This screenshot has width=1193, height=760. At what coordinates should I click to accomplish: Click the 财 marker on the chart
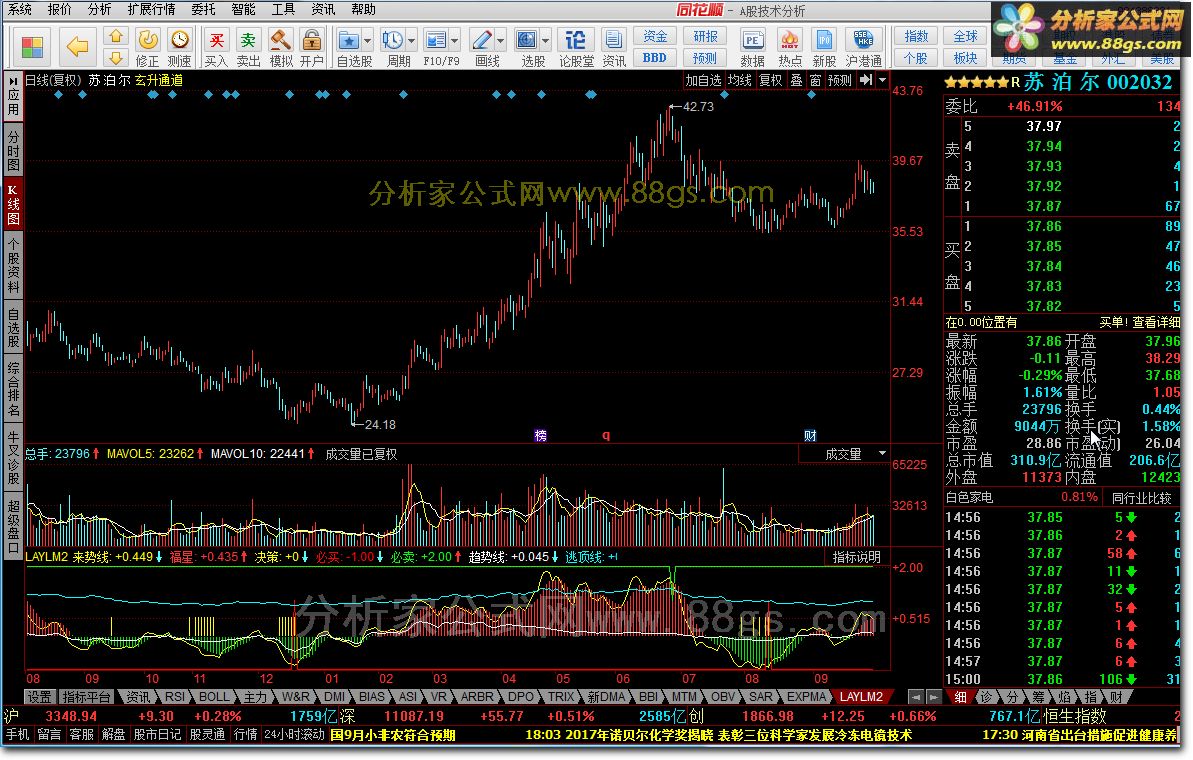pyautogui.click(x=810, y=435)
